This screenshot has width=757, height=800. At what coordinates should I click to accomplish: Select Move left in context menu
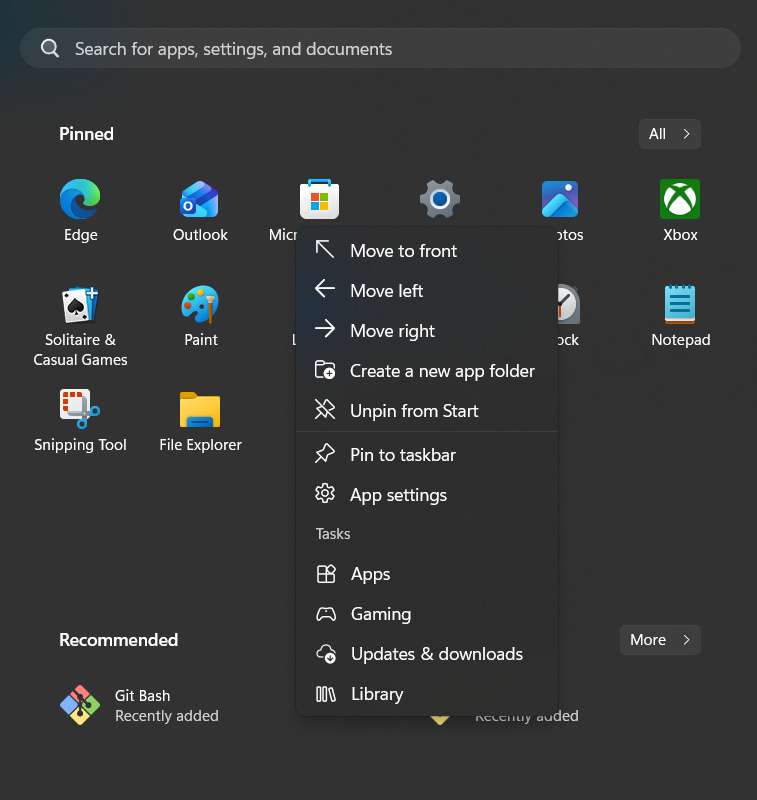click(427, 290)
